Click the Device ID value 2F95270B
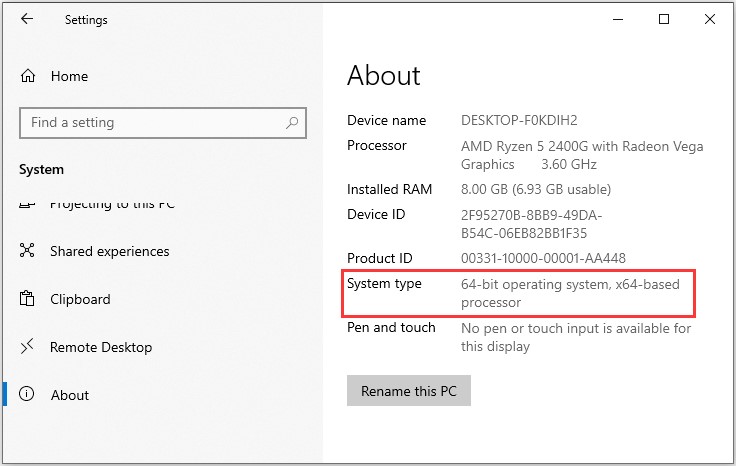This screenshot has height=466, width=736. click(x=531, y=224)
